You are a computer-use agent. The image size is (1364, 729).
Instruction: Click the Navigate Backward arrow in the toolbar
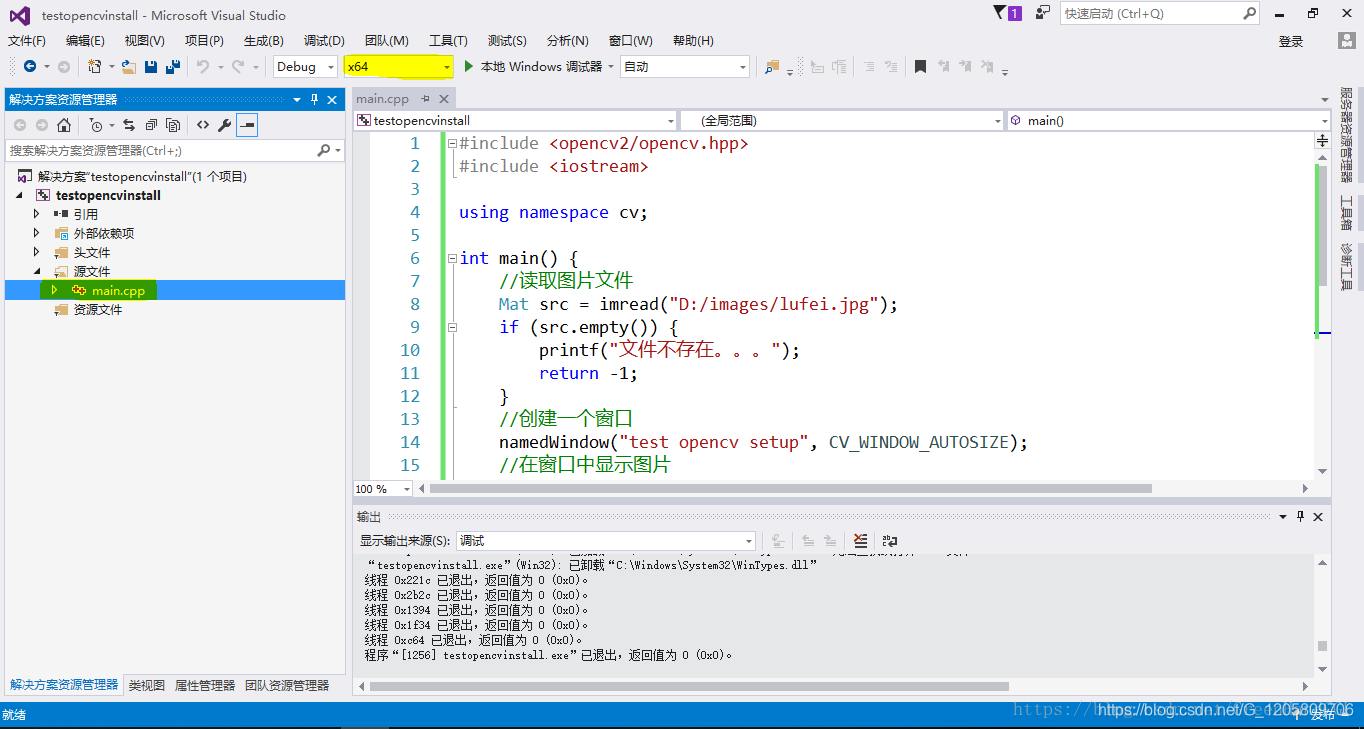(x=30, y=67)
